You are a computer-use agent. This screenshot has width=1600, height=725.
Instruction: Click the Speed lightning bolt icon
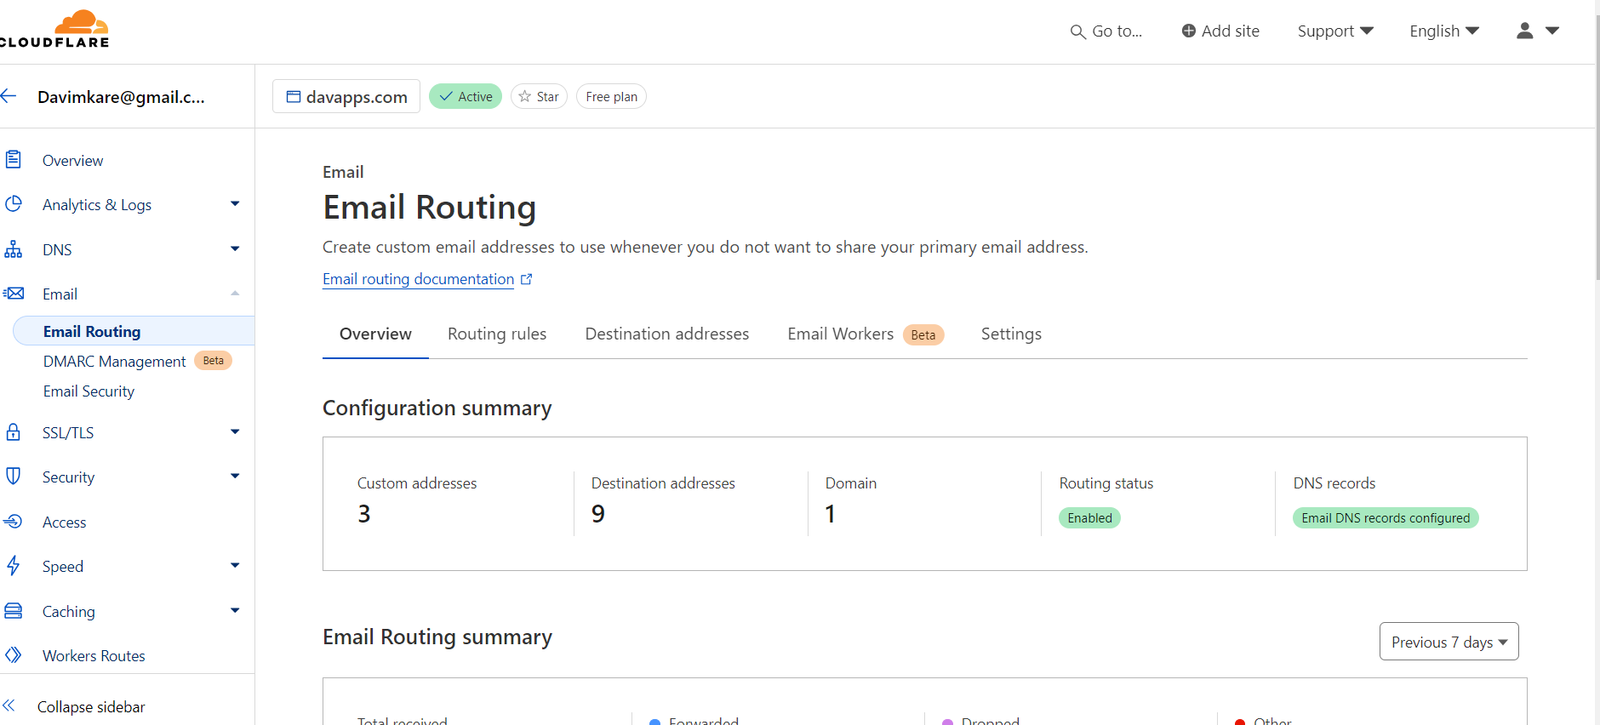13,565
